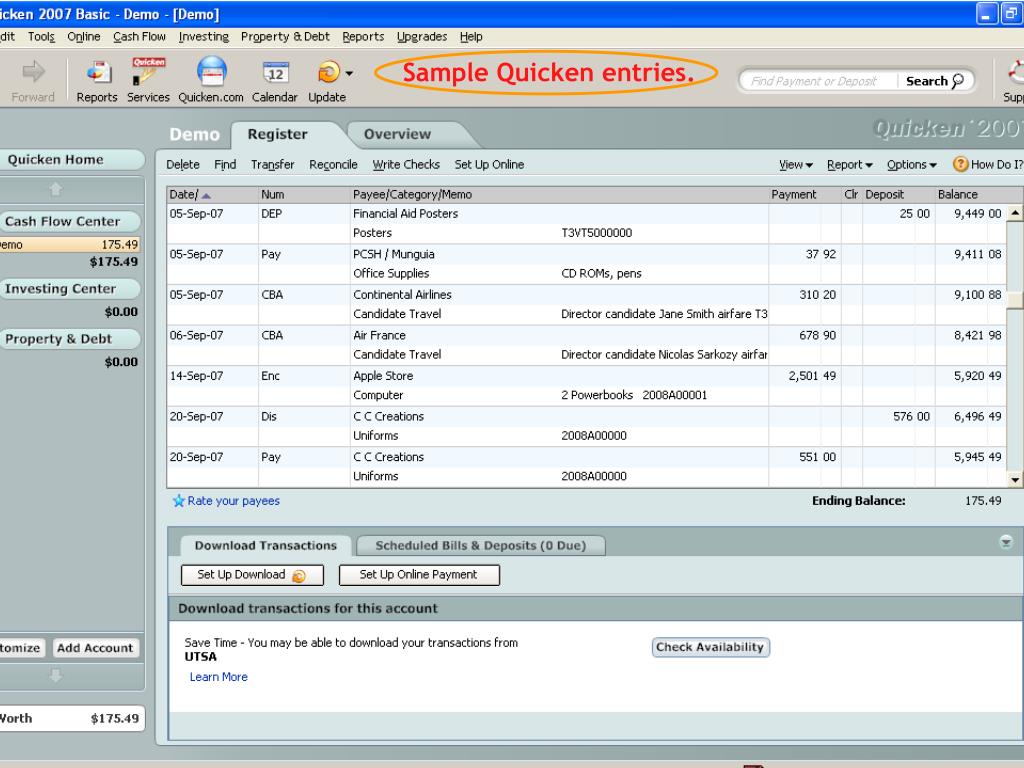This screenshot has width=1024, height=768.
Task: Open the Upgrades menu
Action: [422, 37]
